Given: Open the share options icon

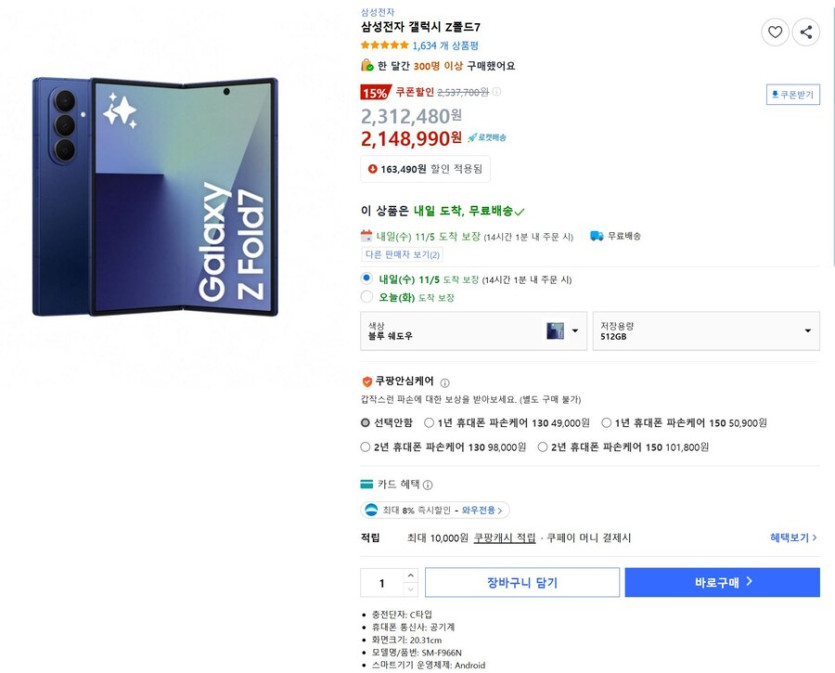Looking at the screenshot, I should coord(808,32).
